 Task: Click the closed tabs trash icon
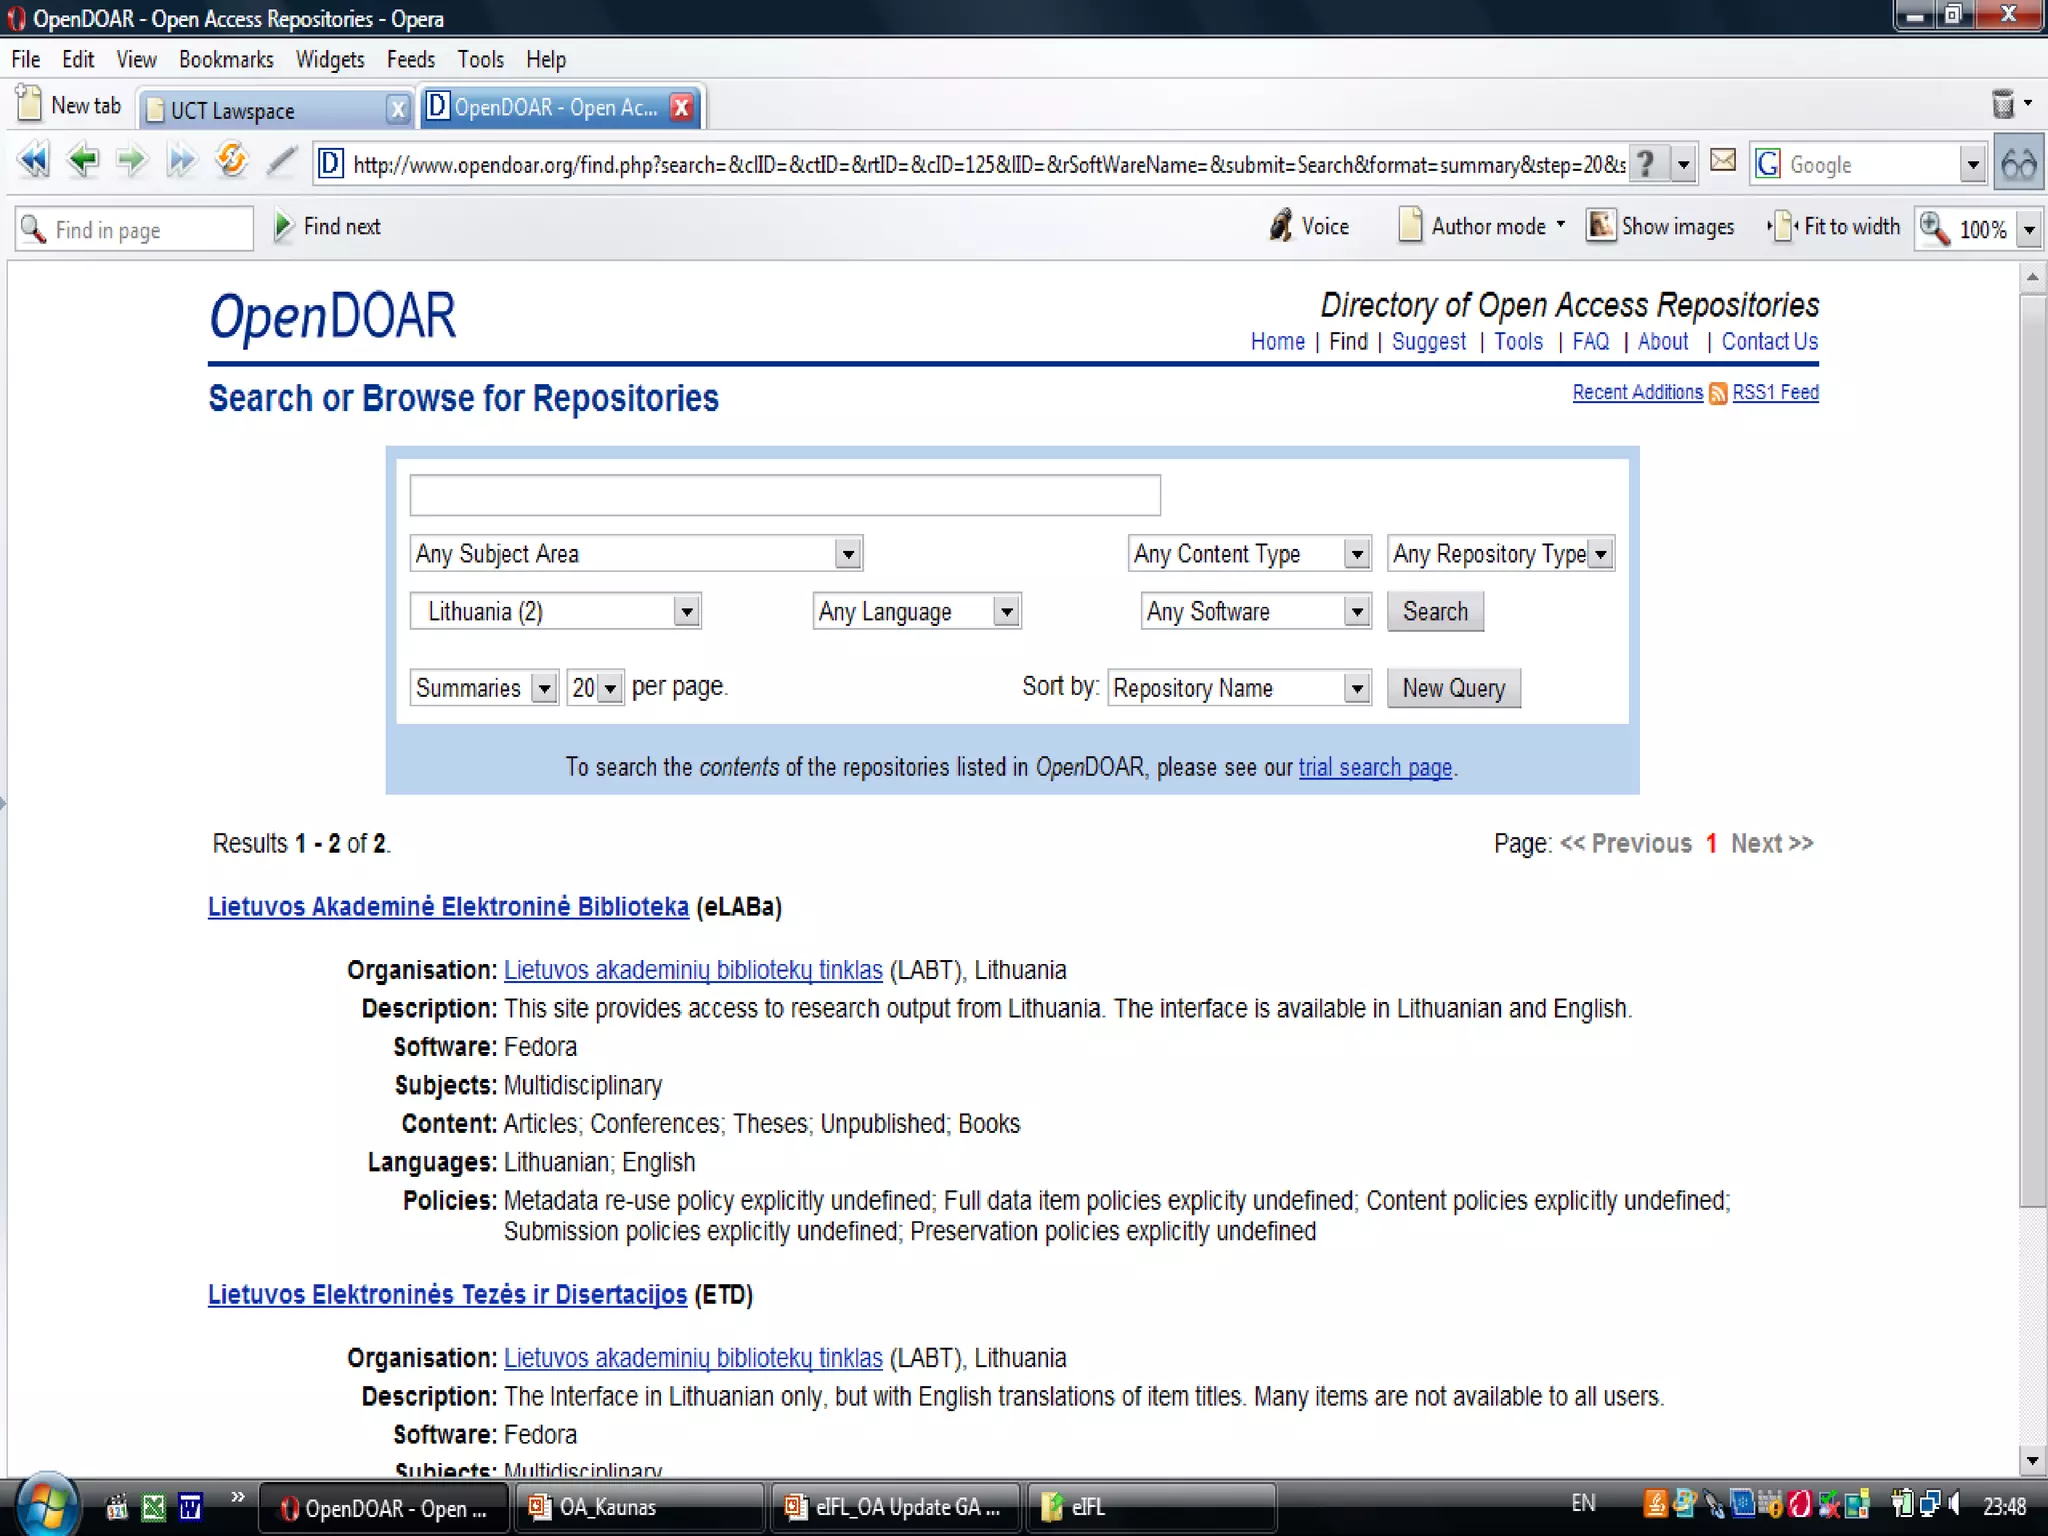tap(2003, 104)
